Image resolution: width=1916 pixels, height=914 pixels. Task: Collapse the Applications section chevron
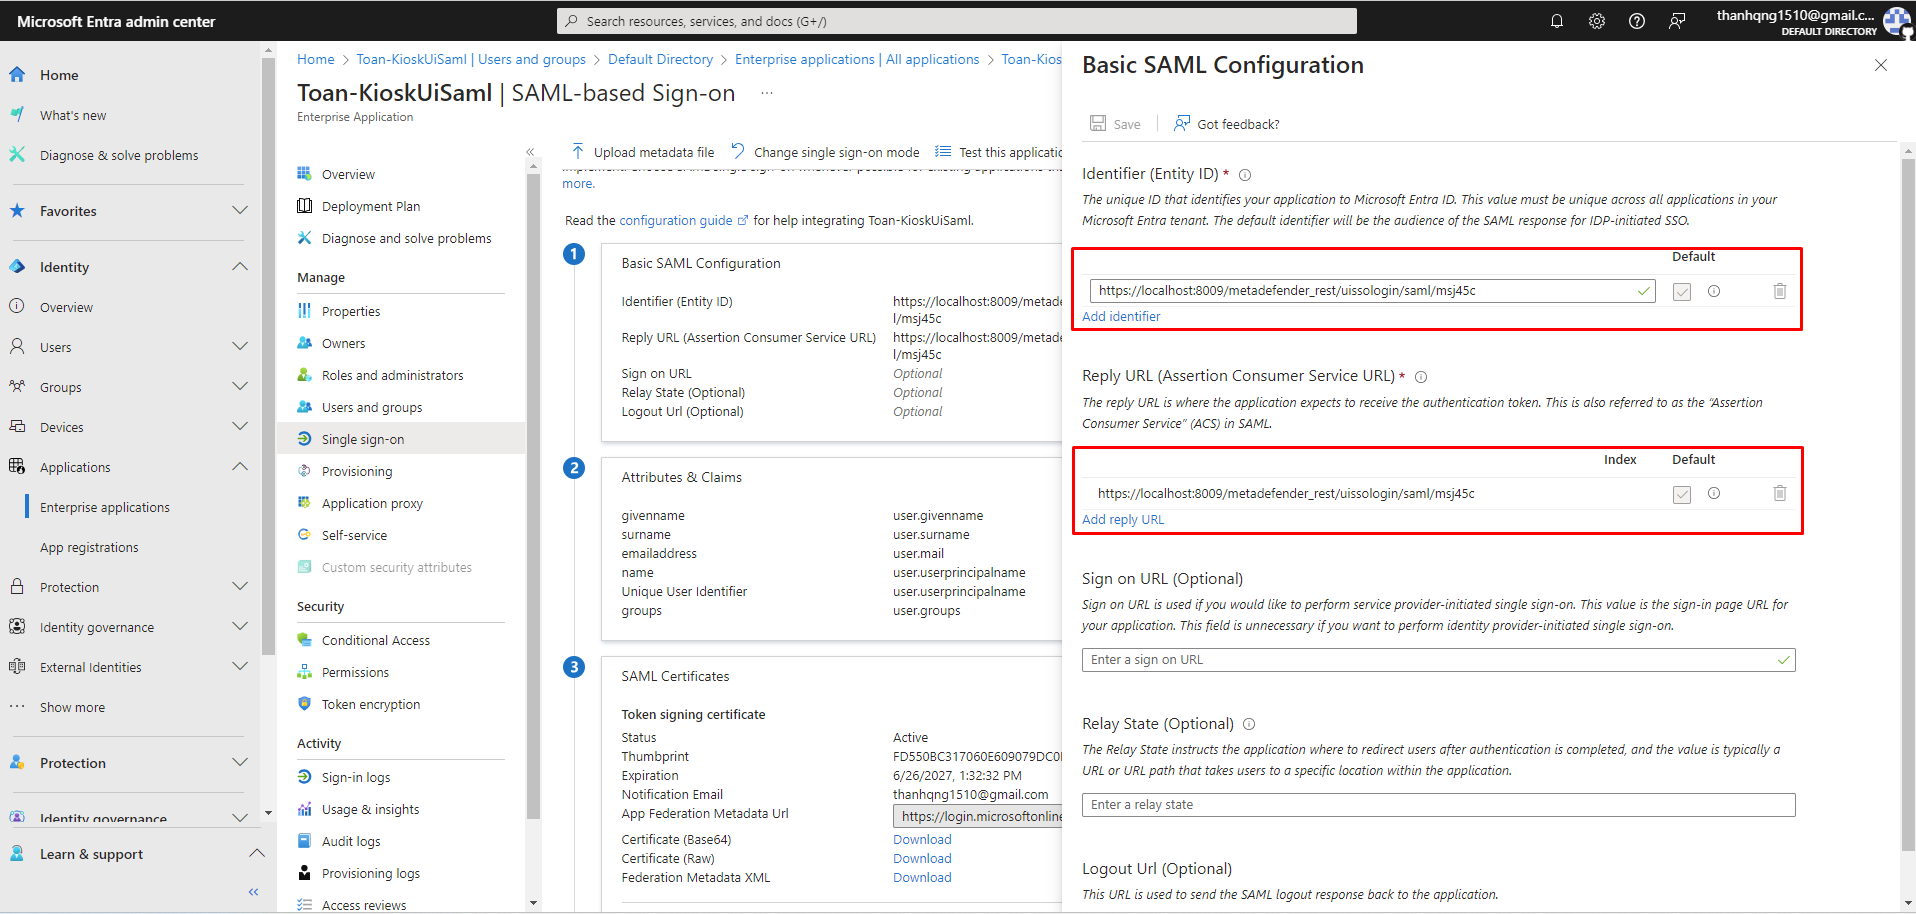(x=240, y=467)
